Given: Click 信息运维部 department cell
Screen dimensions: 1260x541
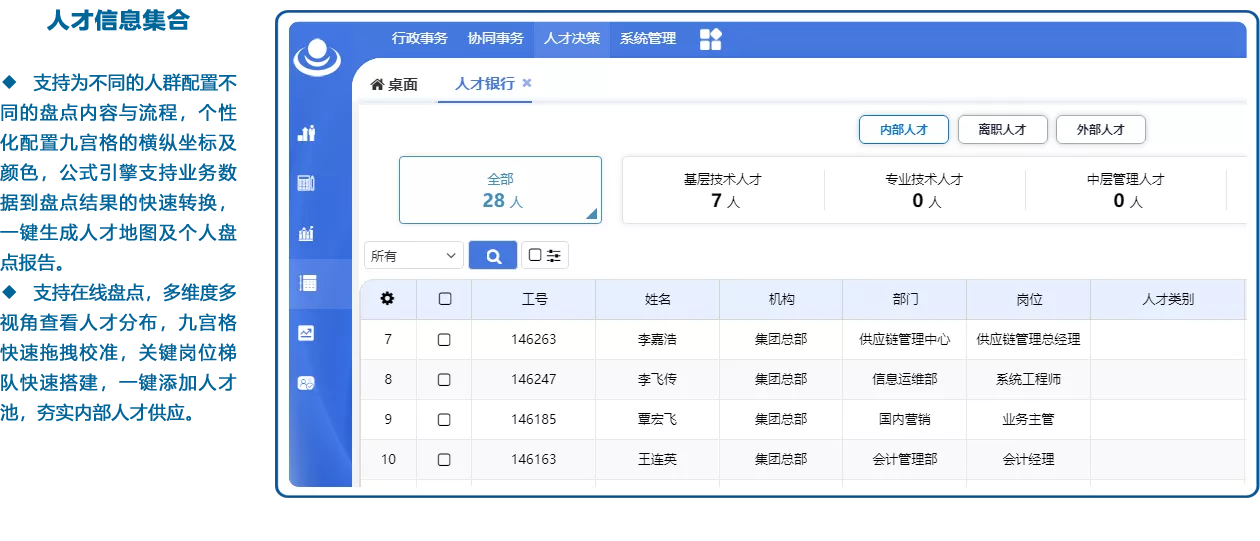Looking at the screenshot, I should click(905, 380).
